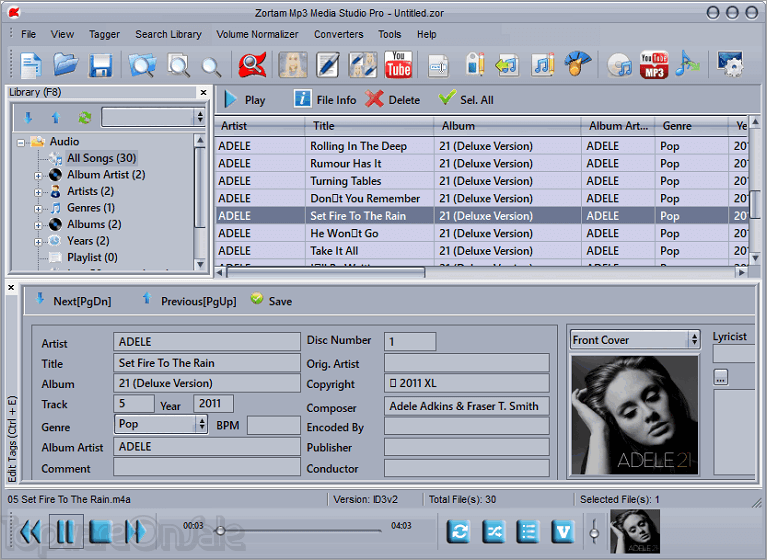Click the blue V button in player
The image size is (767, 560).
pos(563,531)
